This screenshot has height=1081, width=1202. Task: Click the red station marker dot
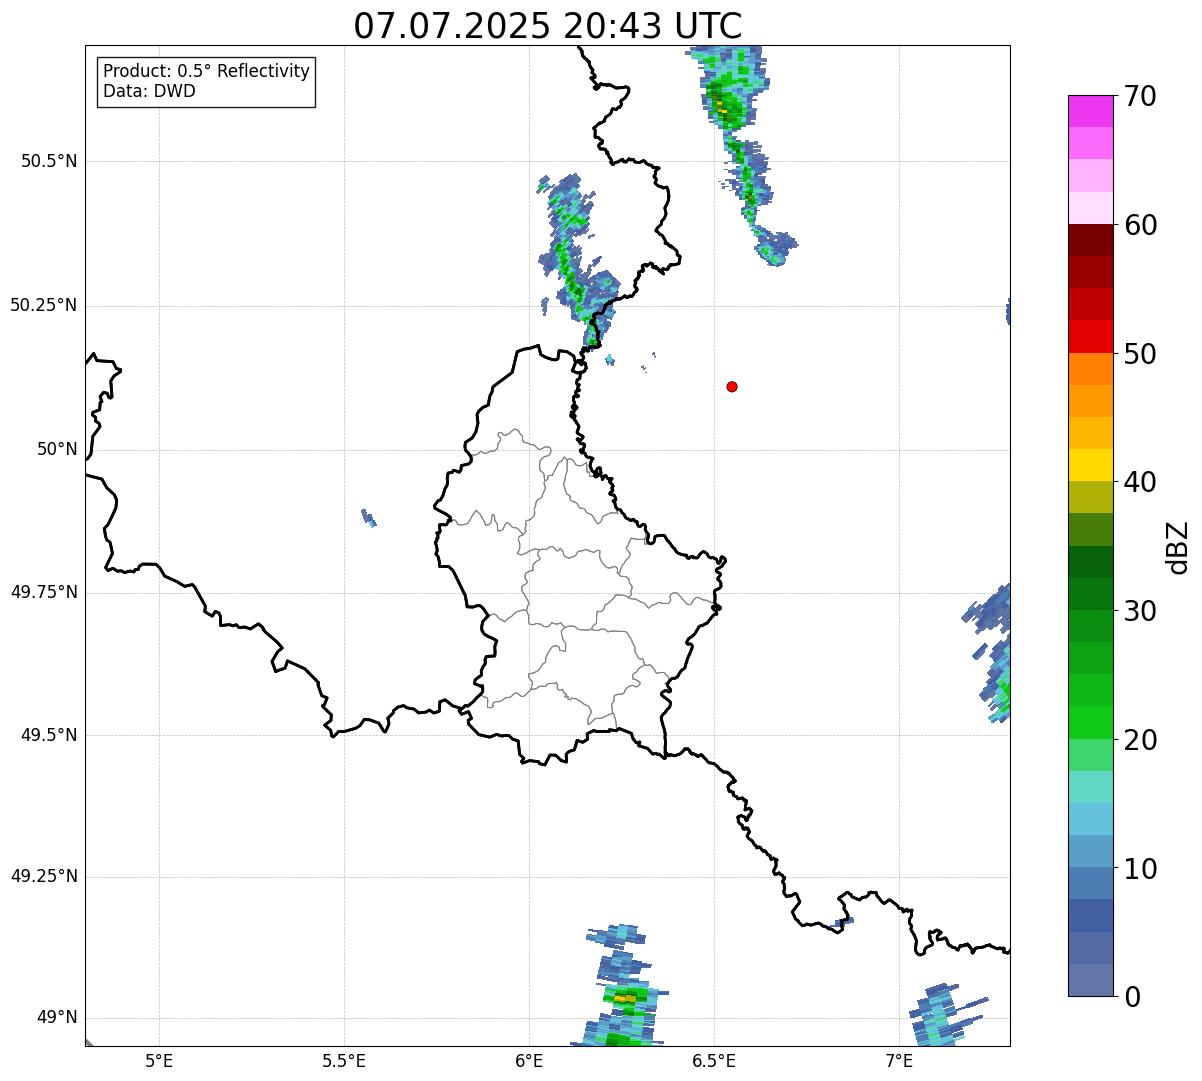click(732, 386)
